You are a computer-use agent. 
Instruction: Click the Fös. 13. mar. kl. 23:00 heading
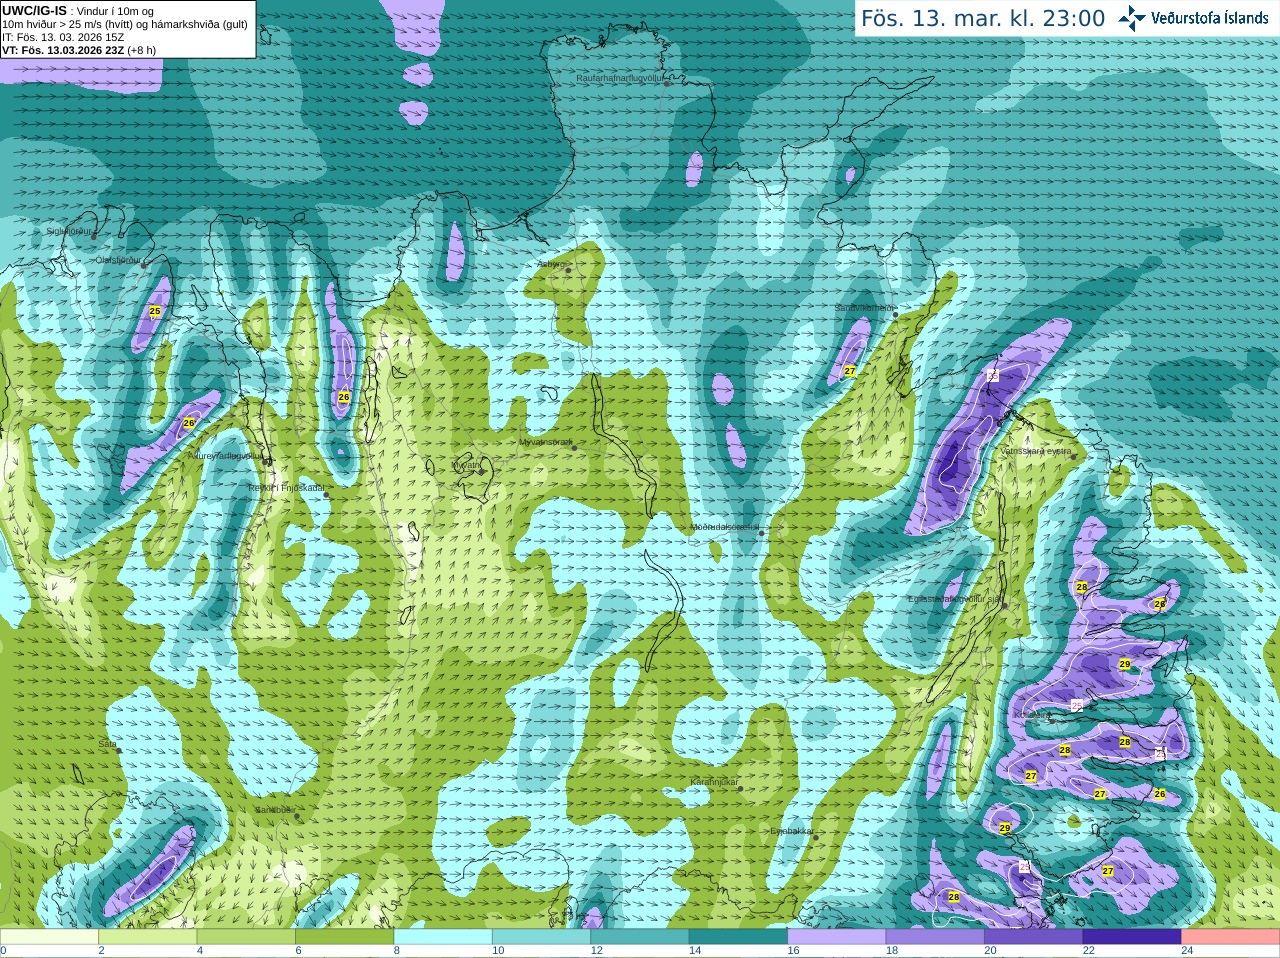click(x=983, y=19)
